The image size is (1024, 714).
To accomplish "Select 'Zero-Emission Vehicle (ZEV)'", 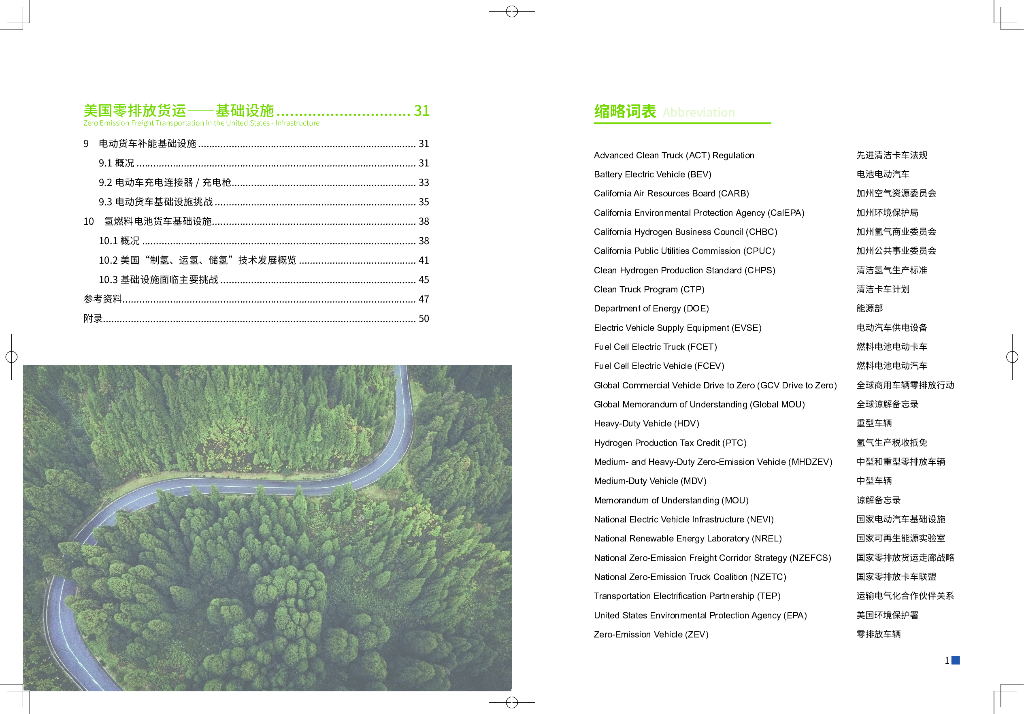I will [x=651, y=634].
